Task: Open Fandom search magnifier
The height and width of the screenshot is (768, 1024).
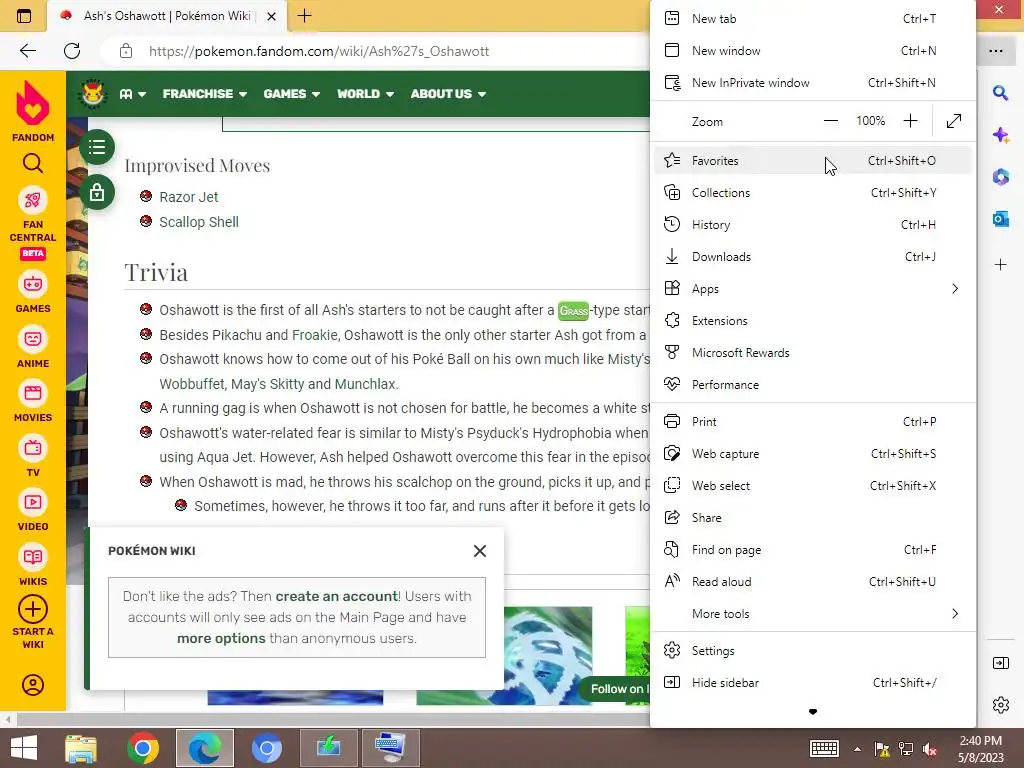Action: (33, 163)
